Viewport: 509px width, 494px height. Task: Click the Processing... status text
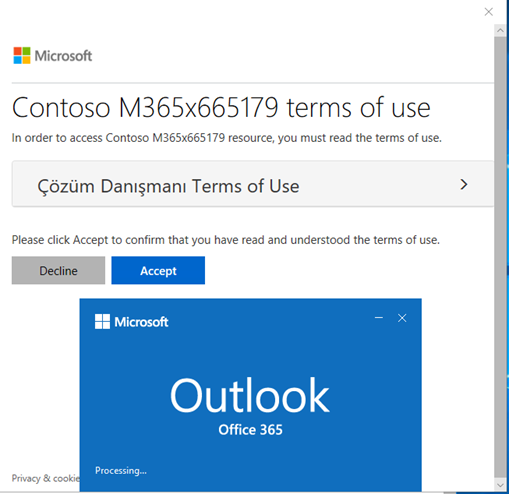(121, 470)
